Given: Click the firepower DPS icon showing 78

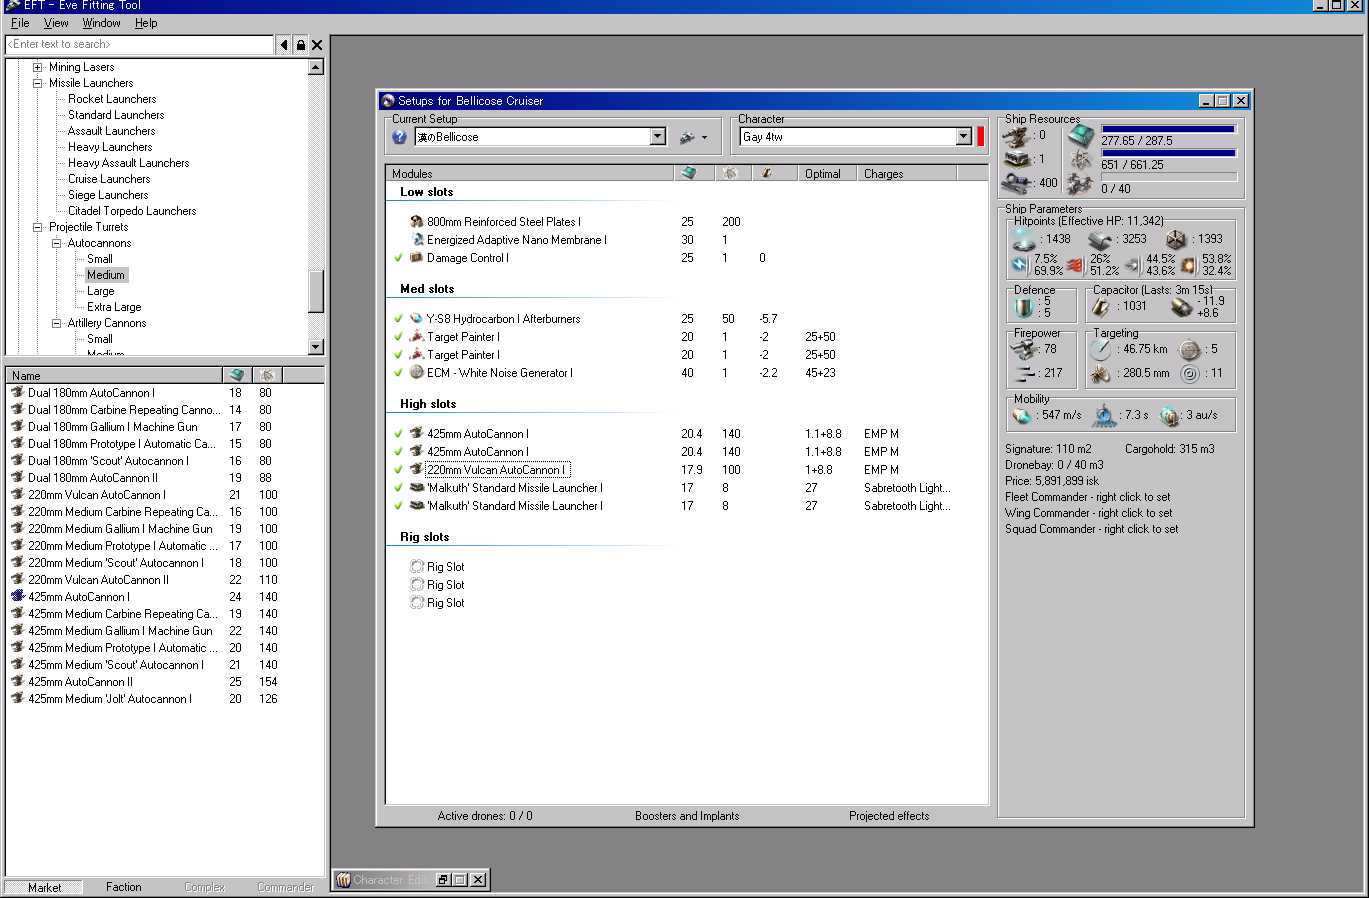Looking at the screenshot, I should coord(1024,349).
